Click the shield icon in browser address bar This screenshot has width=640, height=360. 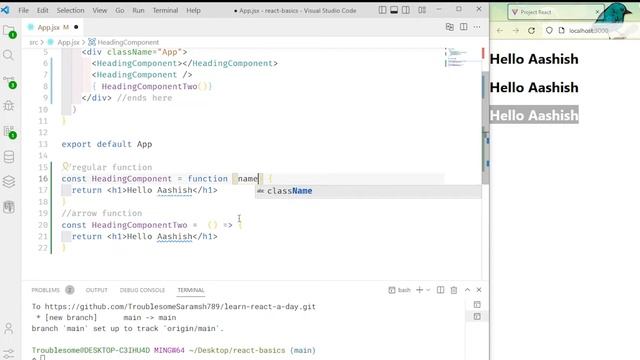[549, 31]
